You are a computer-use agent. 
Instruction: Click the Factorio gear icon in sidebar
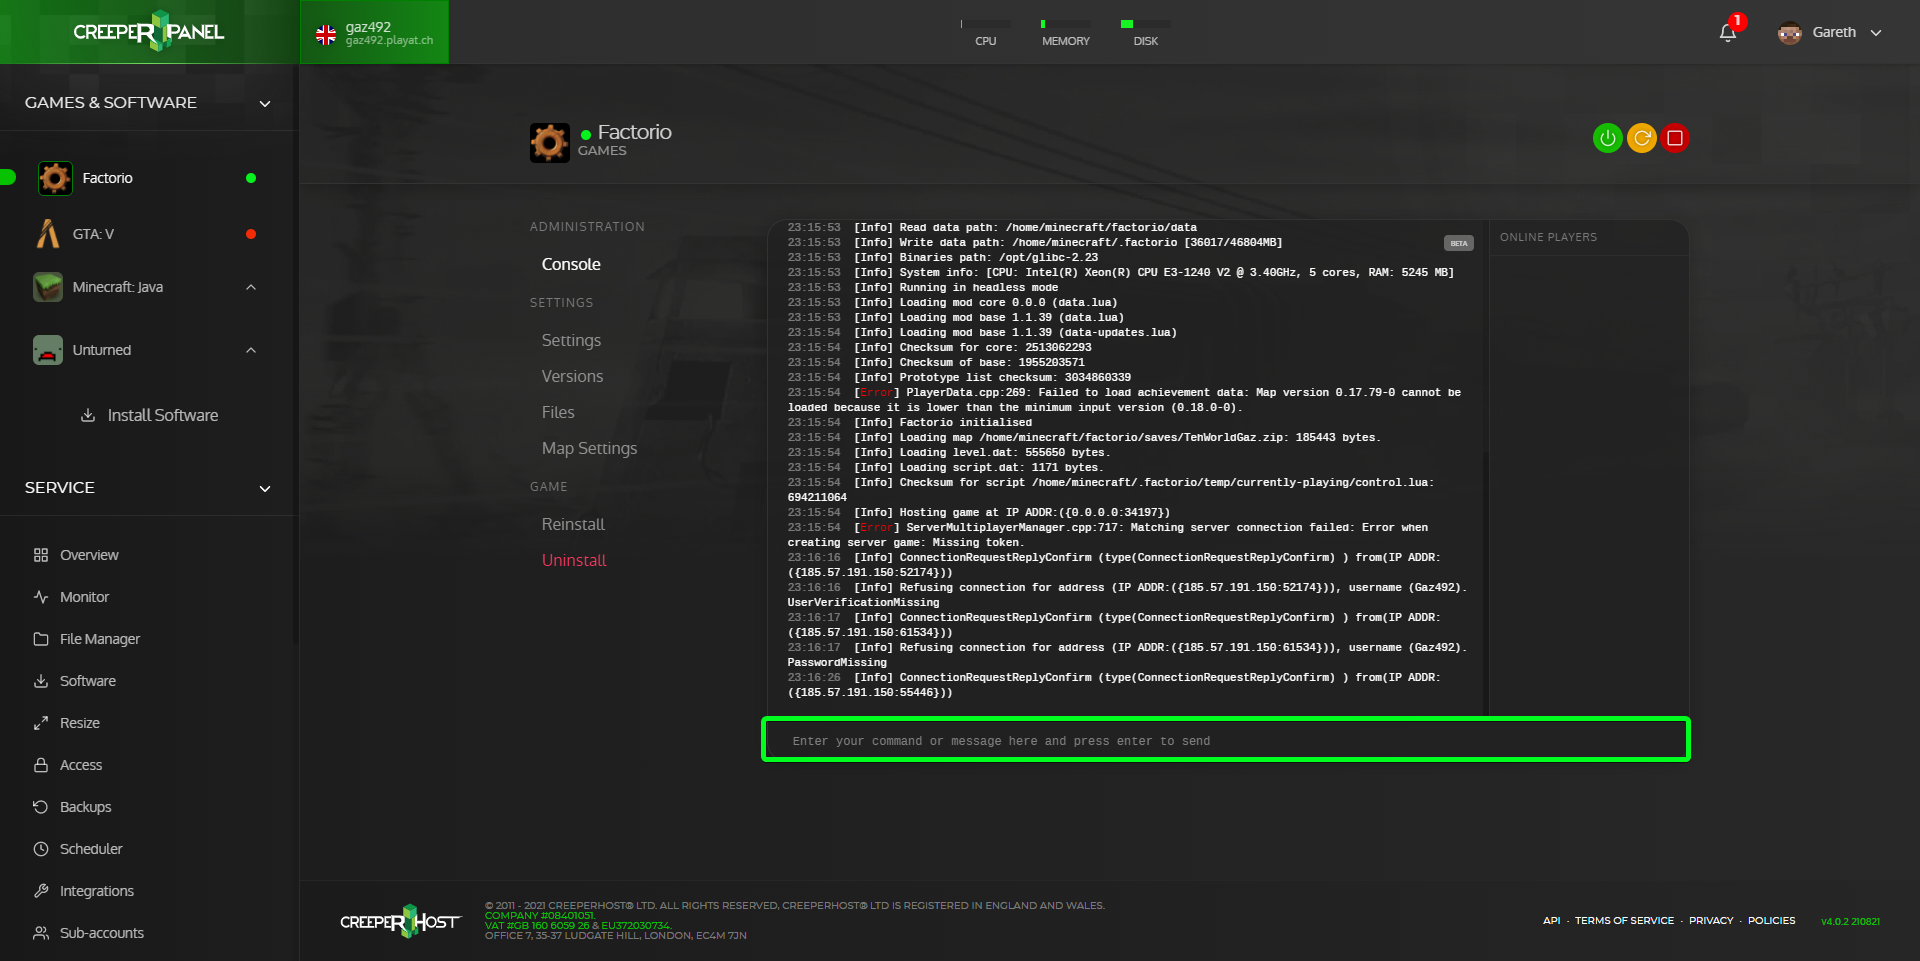coord(55,178)
